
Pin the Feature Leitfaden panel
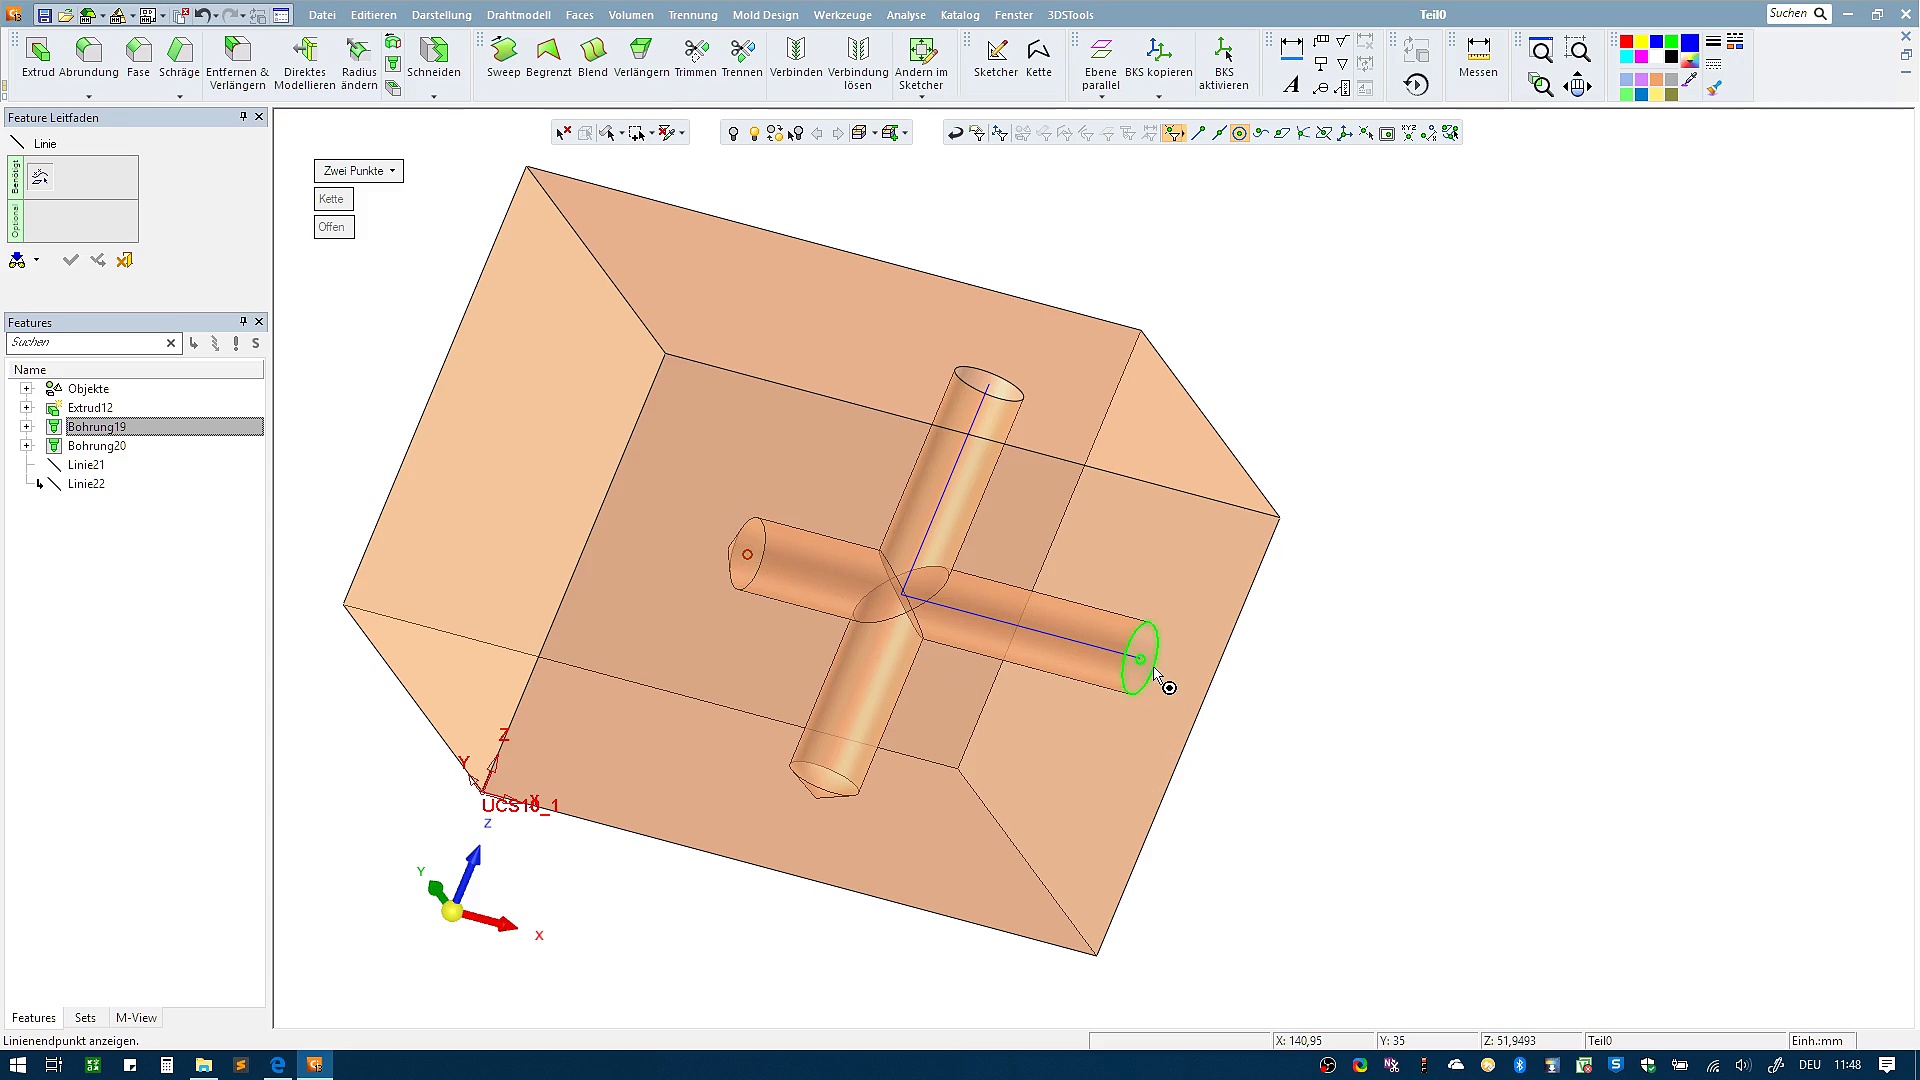click(x=243, y=117)
